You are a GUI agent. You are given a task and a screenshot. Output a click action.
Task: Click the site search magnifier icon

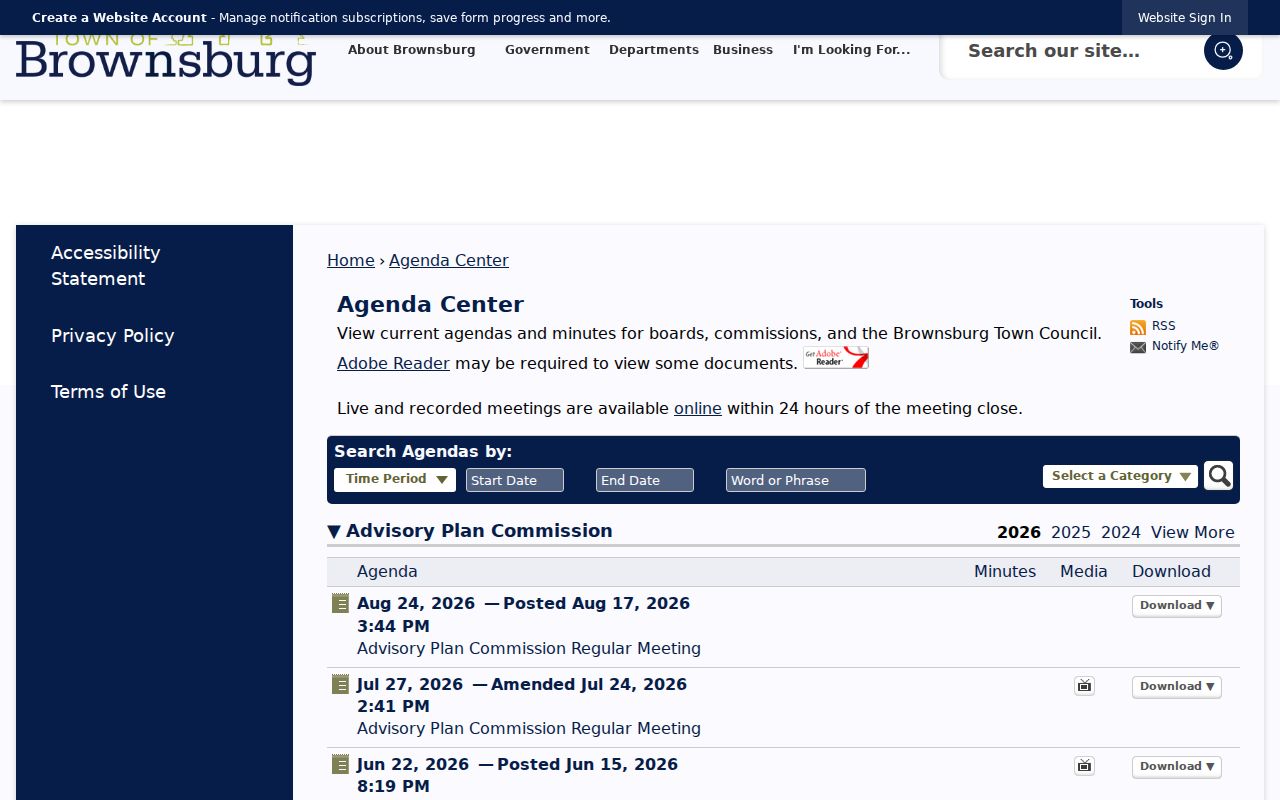click(1223, 51)
